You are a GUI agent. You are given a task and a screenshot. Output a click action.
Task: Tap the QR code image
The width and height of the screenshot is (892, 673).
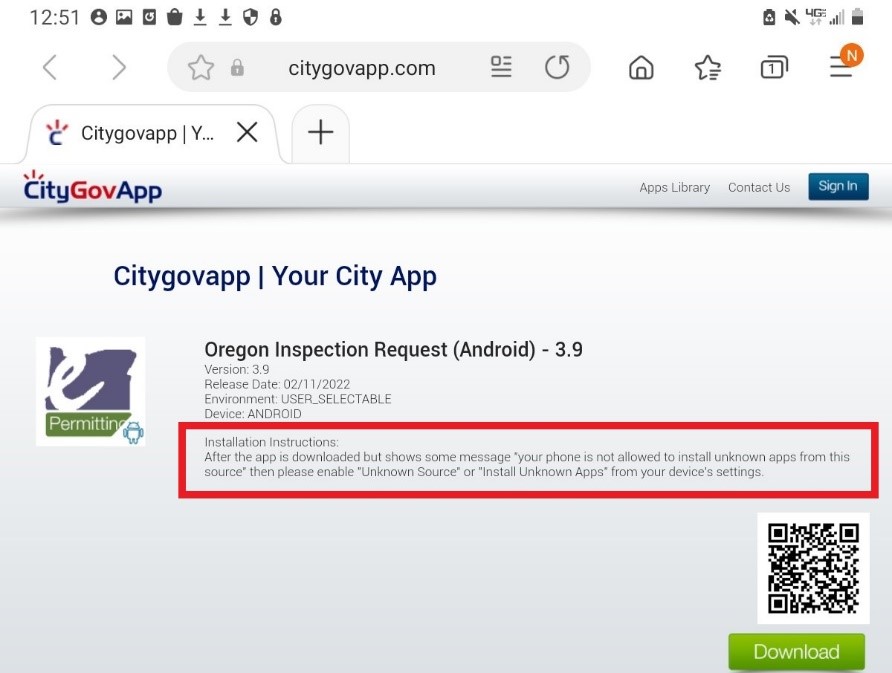click(x=813, y=569)
